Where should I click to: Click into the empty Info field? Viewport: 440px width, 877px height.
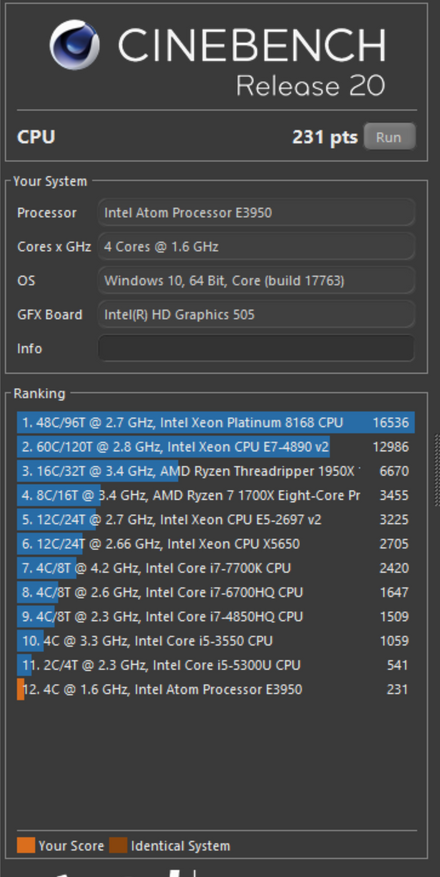point(257,348)
